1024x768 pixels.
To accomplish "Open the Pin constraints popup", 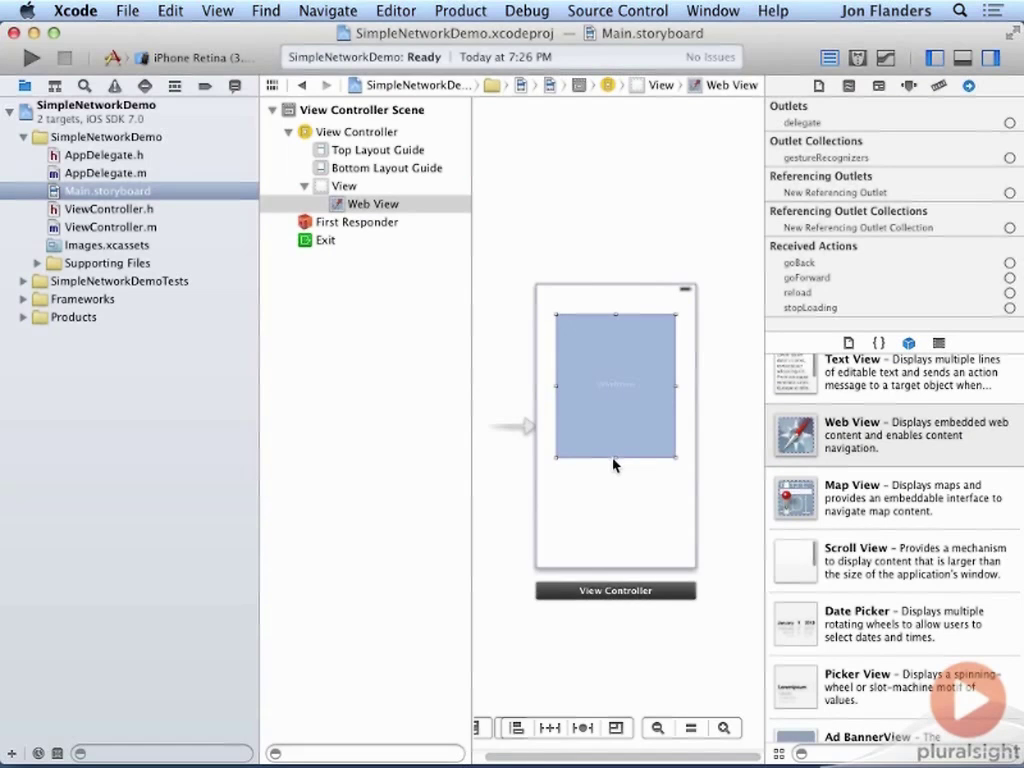I will [549, 728].
